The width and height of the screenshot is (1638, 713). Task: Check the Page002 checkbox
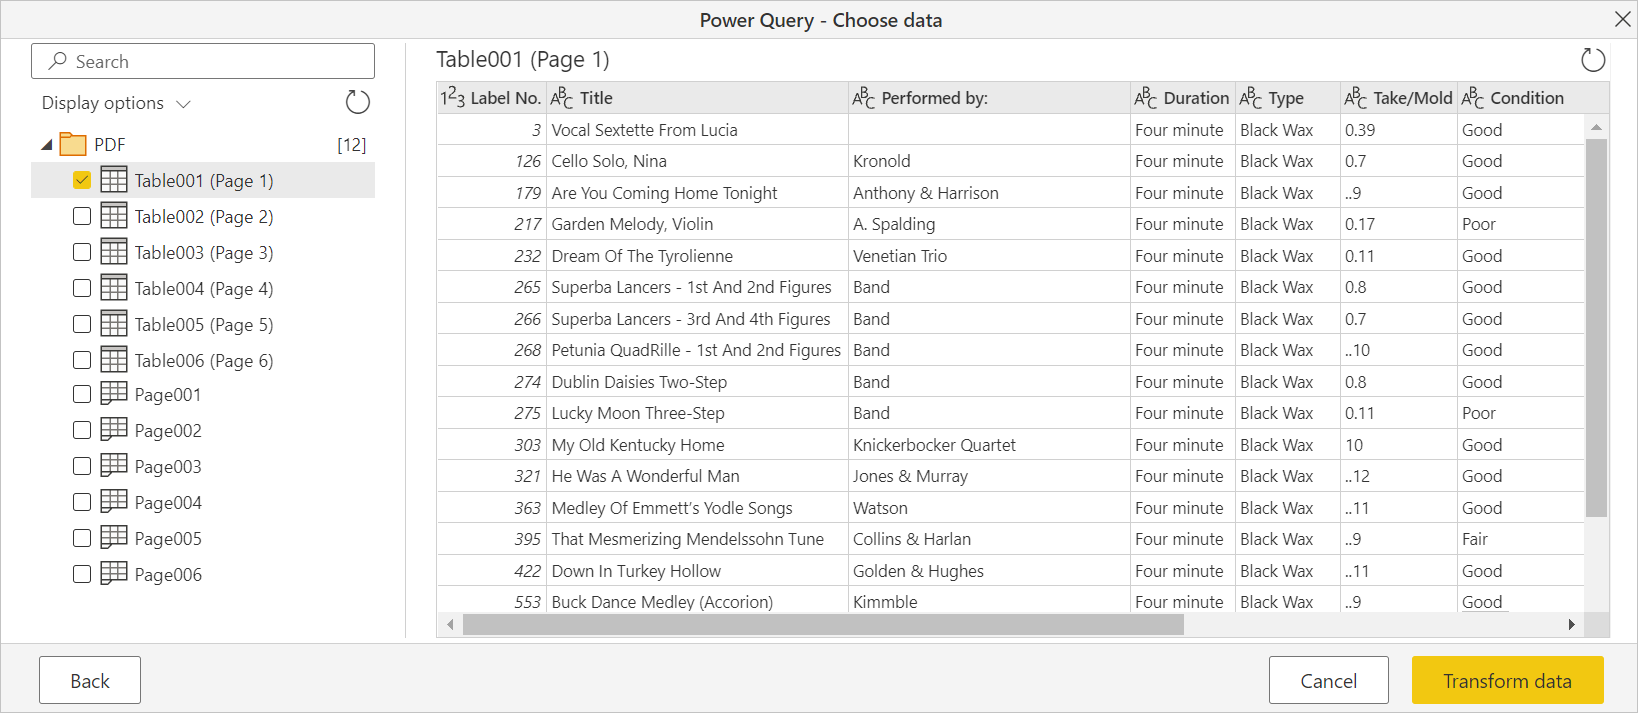[82, 430]
